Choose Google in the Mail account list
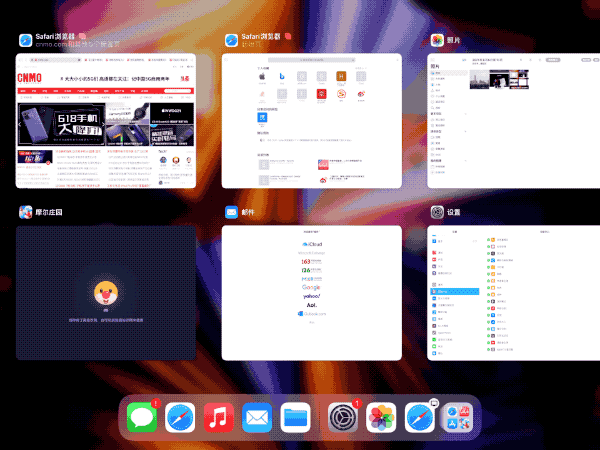Viewport: 600px width, 450px height. pos(311,287)
